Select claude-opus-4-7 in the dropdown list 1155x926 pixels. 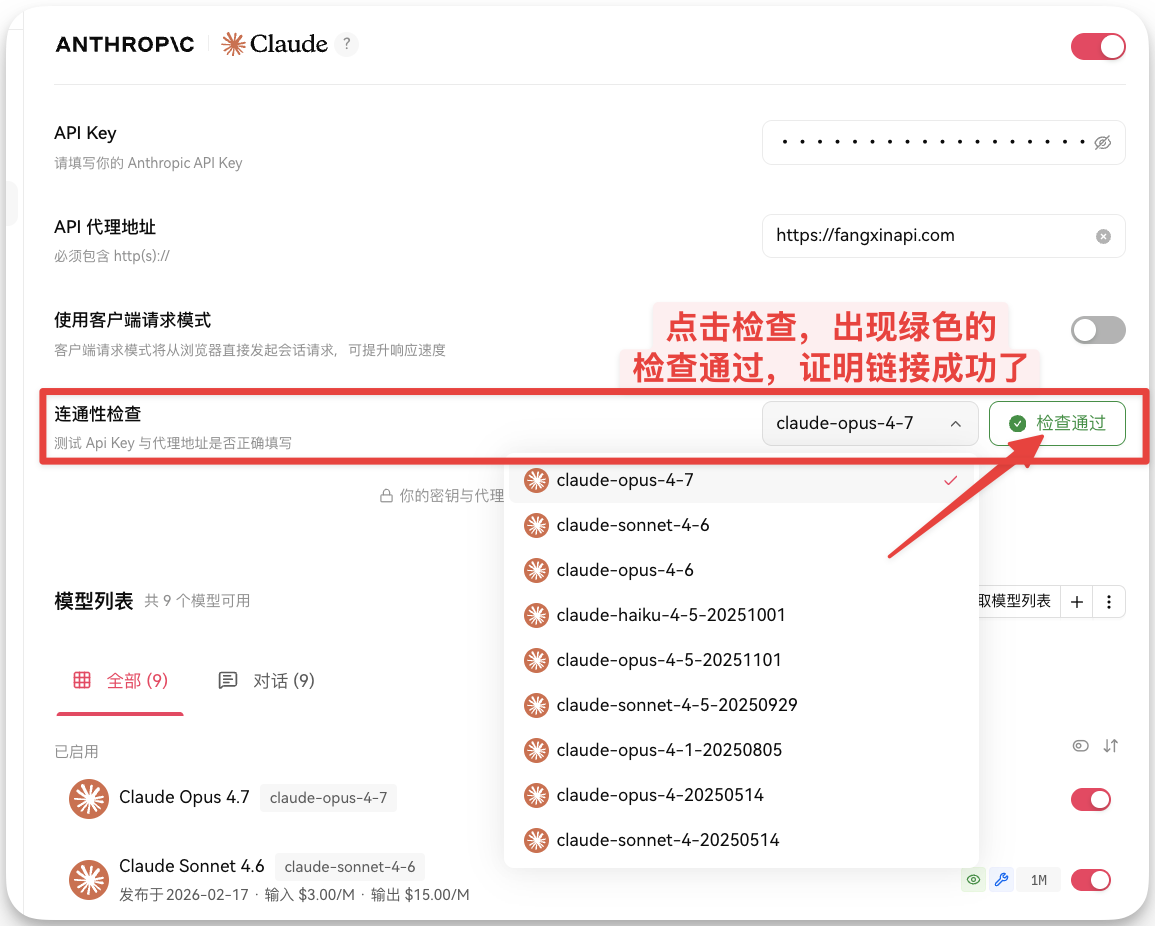click(741, 480)
